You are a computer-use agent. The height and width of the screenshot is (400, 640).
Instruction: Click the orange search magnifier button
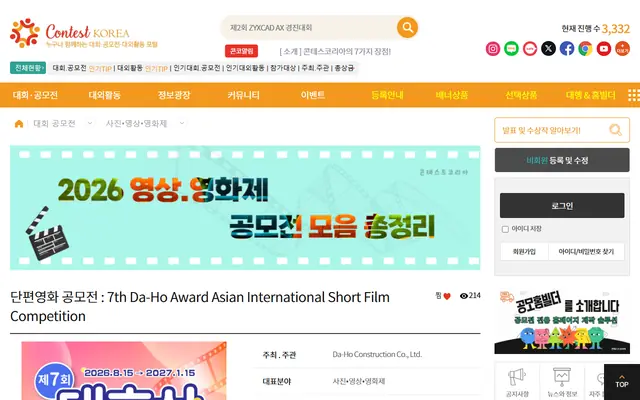pyautogui.click(x=407, y=27)
